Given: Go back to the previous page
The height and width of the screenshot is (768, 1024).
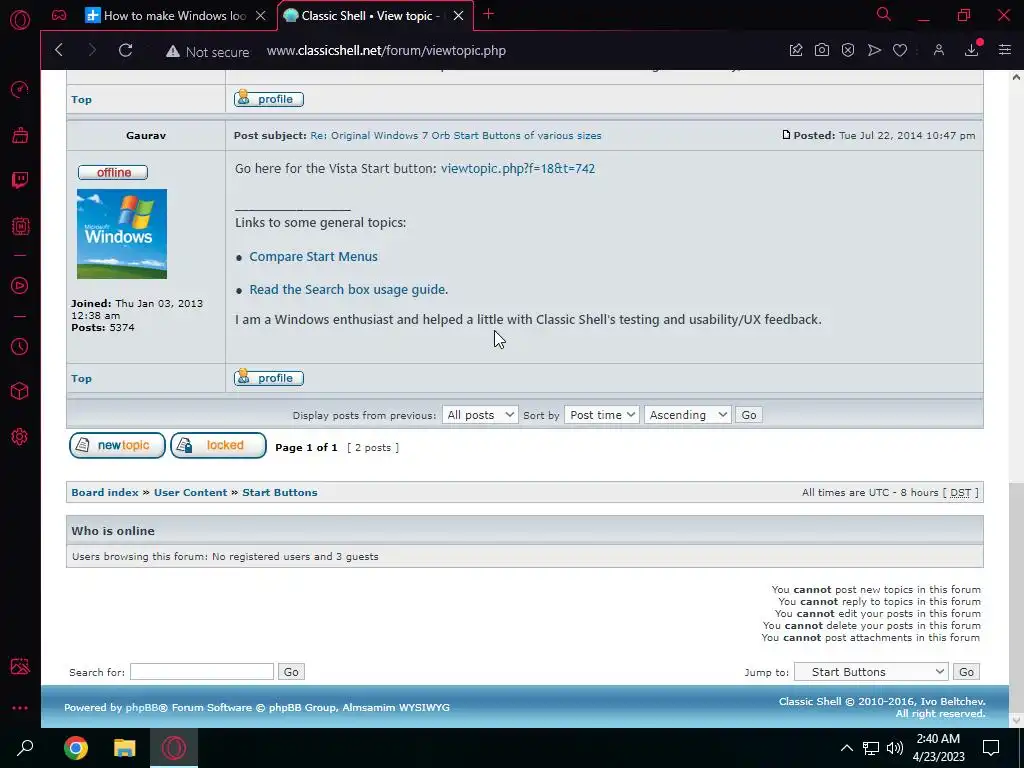Looking at the screenshot, I should point(59,50).
